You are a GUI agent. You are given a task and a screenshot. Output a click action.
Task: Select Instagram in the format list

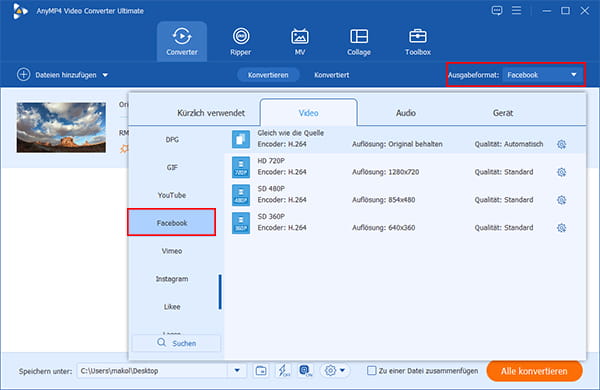point(172,279)
